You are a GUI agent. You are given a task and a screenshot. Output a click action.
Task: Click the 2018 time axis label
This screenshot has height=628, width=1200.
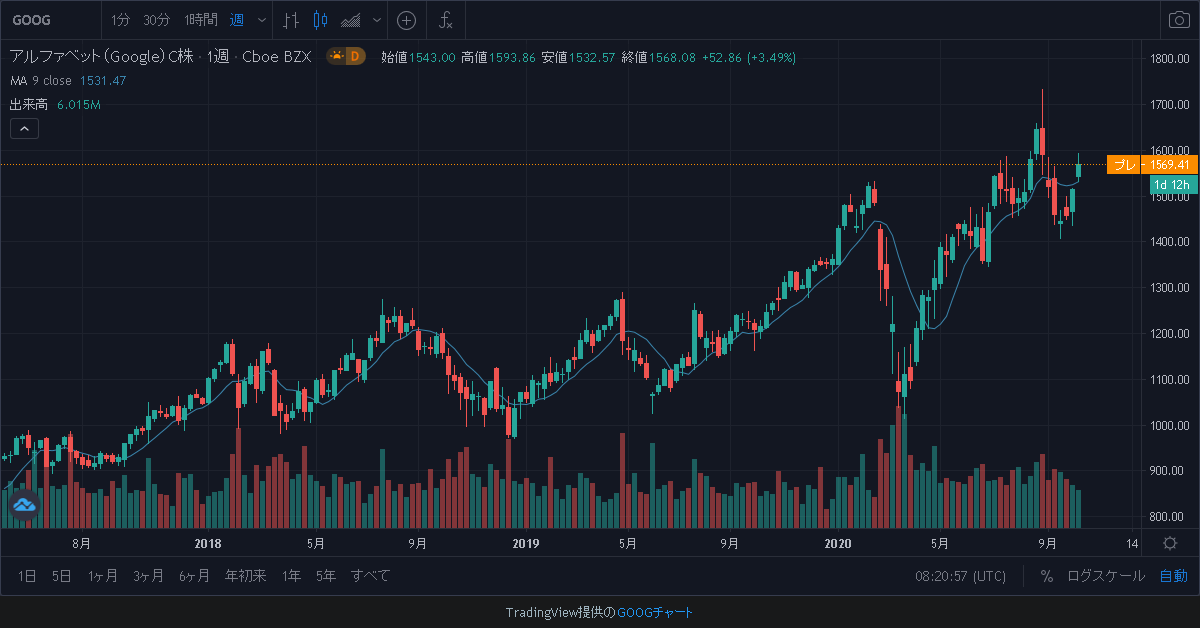(x=208, y=544)
